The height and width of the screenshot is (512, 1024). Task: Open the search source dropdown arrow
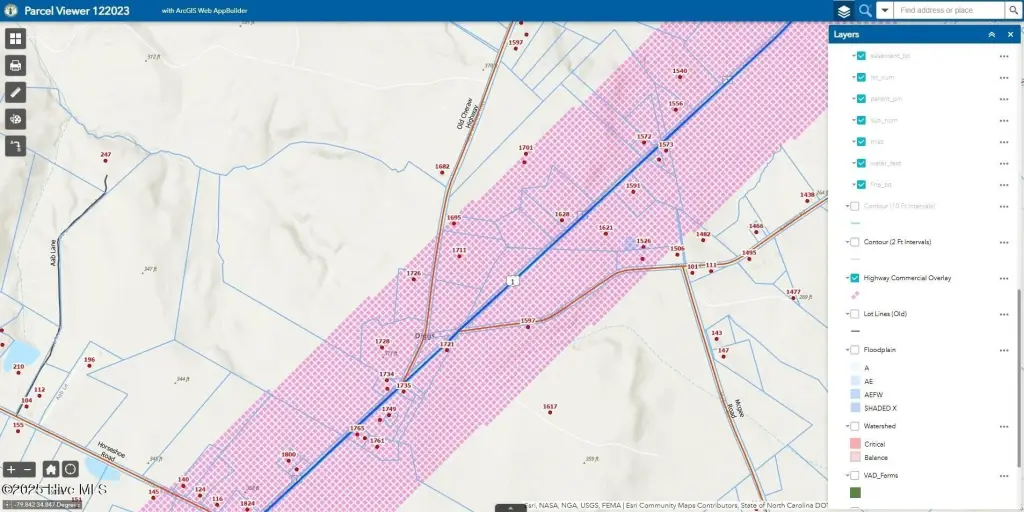[x=884, y=11]
